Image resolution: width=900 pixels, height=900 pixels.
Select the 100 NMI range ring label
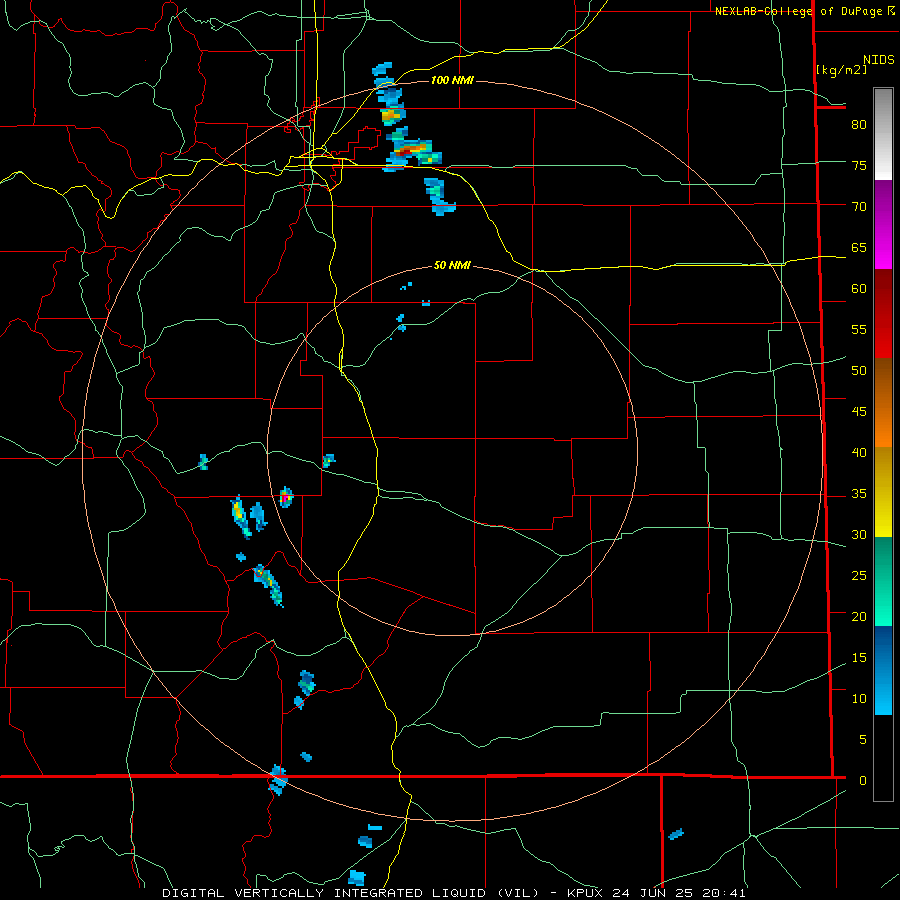(x=452, y=80)
